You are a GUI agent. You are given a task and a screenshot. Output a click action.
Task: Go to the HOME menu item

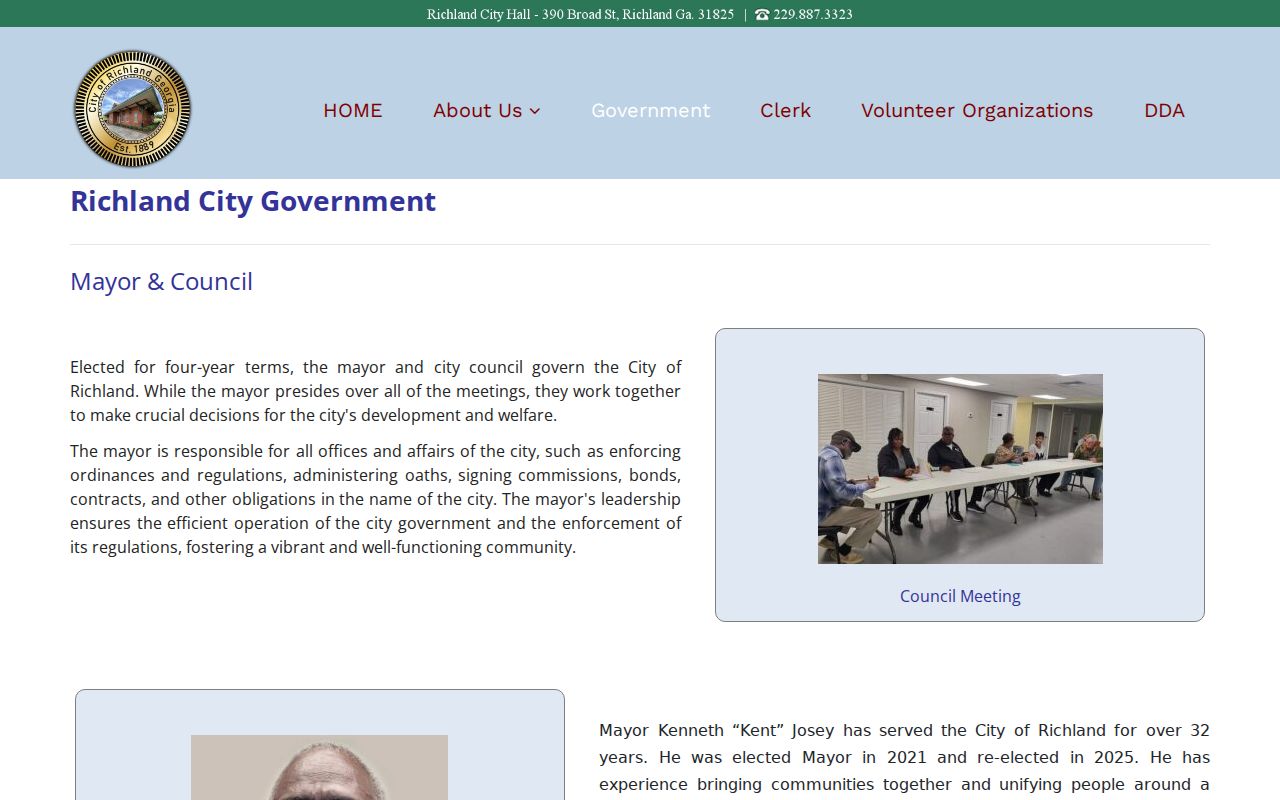click(352, 110)
